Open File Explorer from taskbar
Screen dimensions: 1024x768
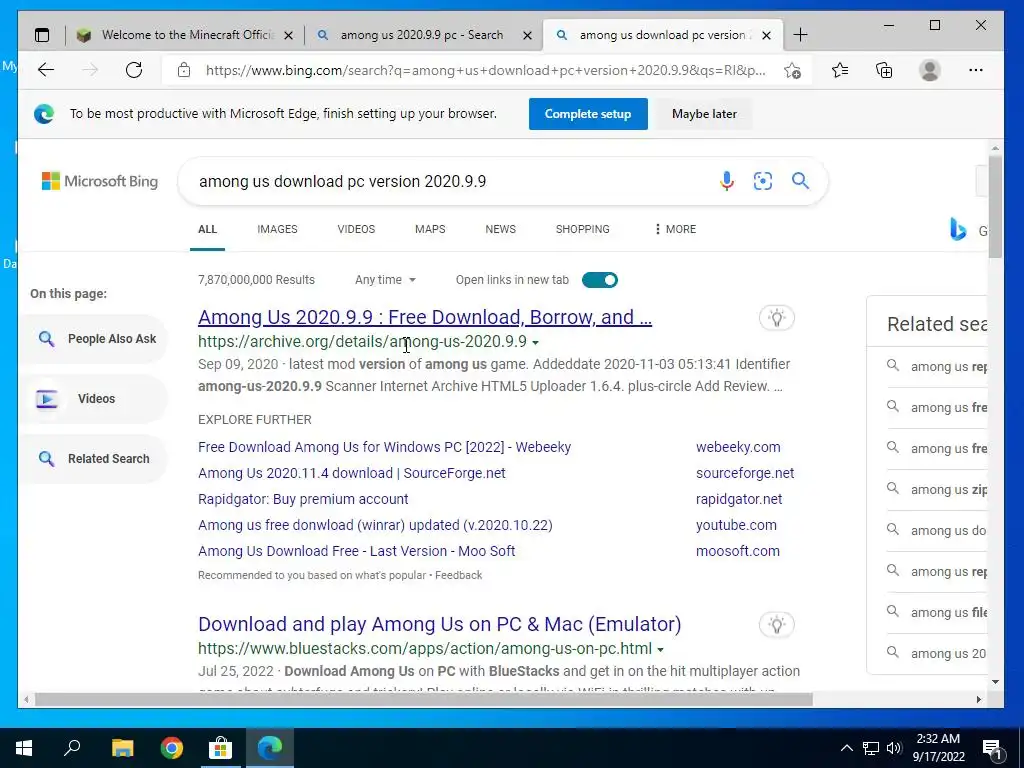click(122, 748)
